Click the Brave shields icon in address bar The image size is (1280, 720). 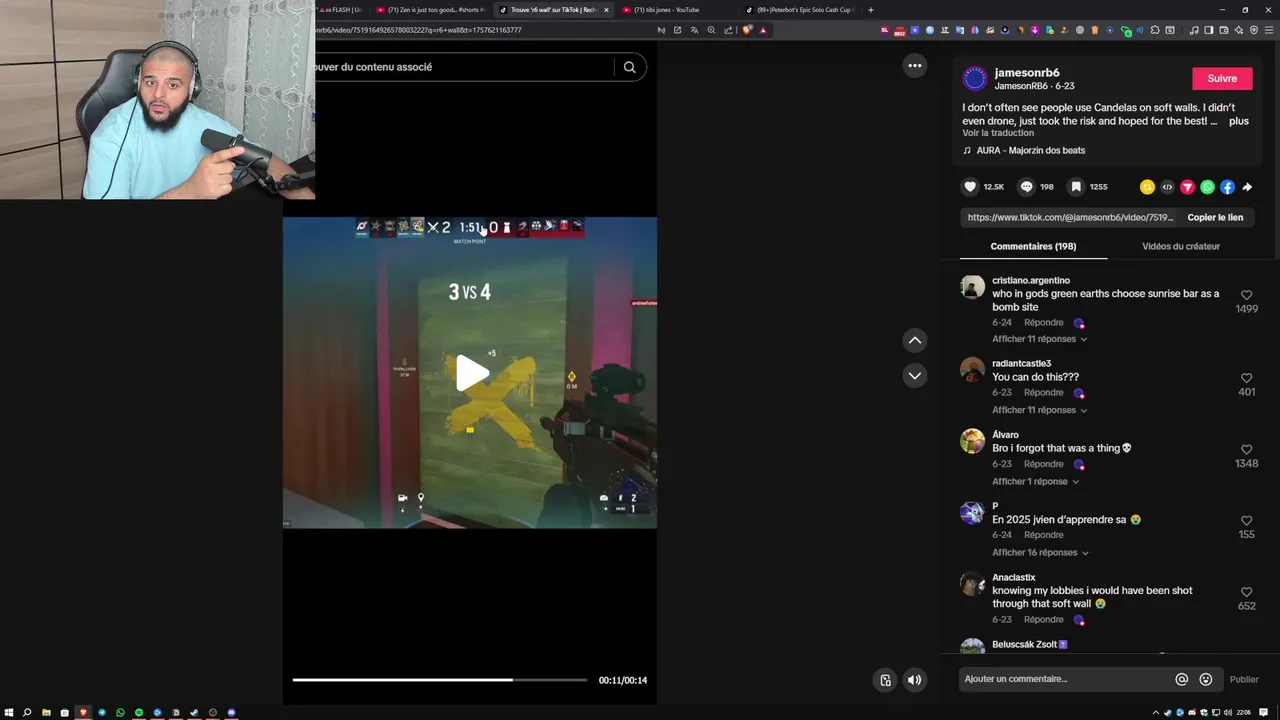pyautogui.click(x=746, y=30)
